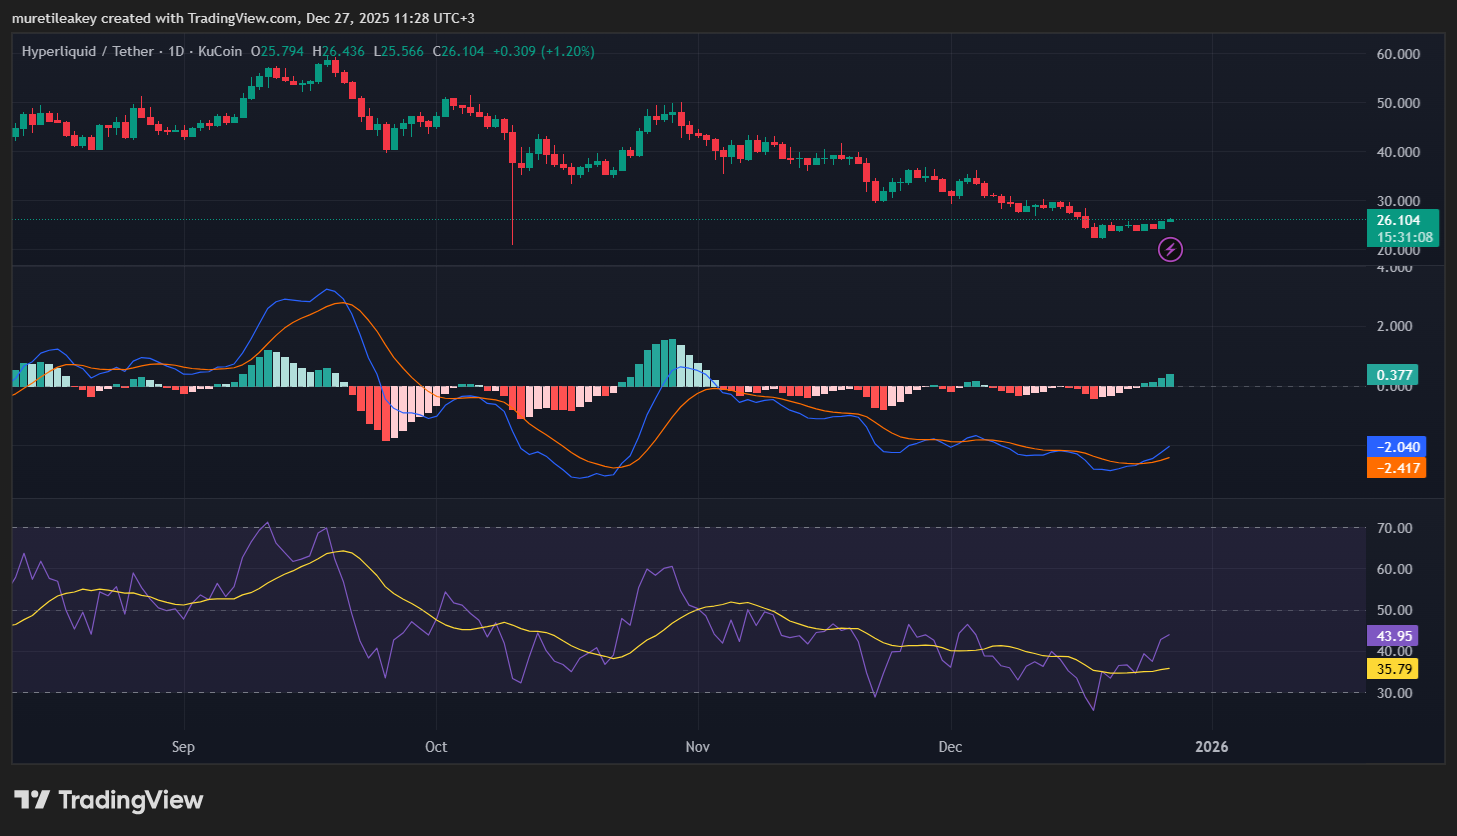Click the TradingView wordmark text
This screenshot has width=1457, height=836.
pyautogui.click(x=131, y=800)
